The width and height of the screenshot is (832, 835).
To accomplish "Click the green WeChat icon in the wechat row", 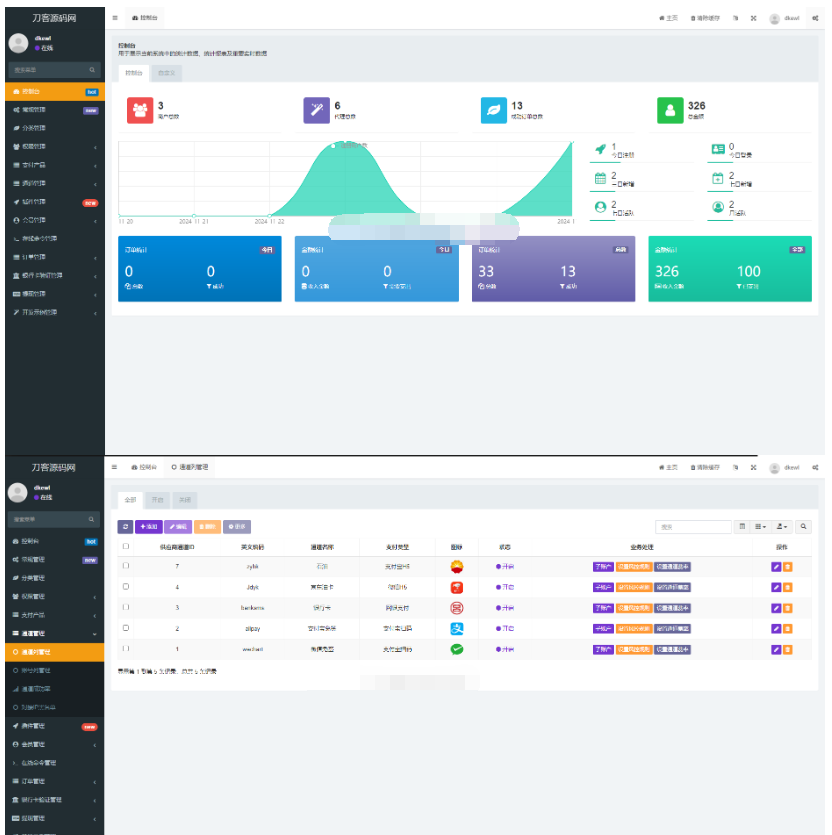I will (x=456, y=649).
